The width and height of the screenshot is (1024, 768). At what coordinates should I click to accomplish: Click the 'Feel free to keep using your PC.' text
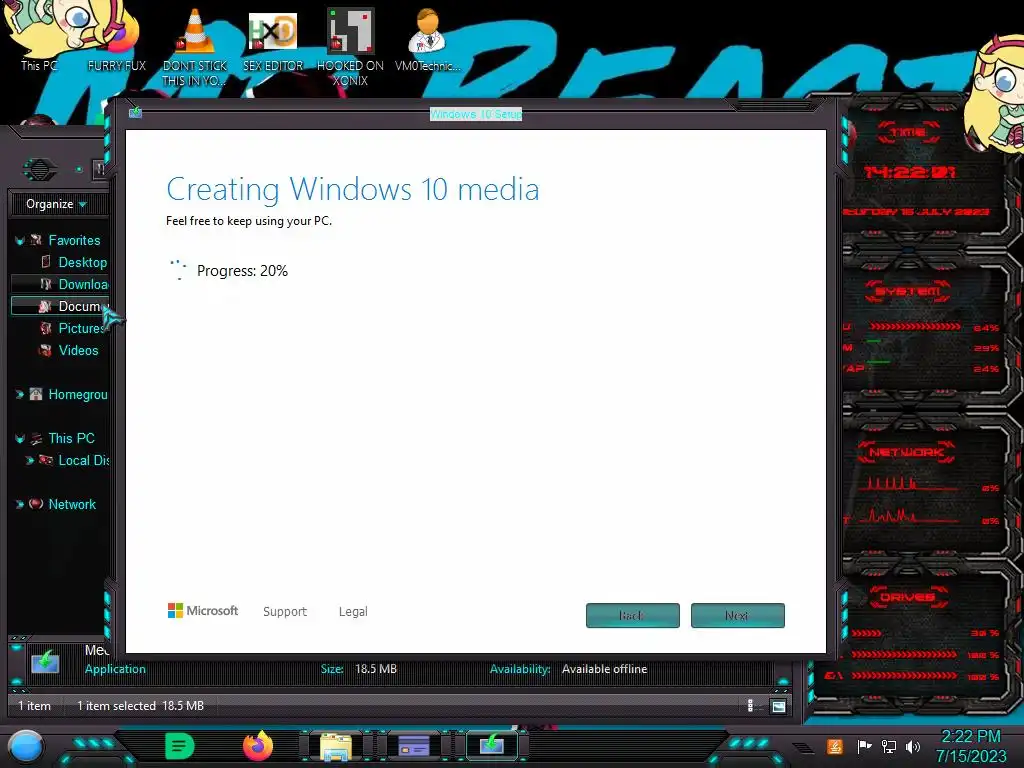point(249,221)
